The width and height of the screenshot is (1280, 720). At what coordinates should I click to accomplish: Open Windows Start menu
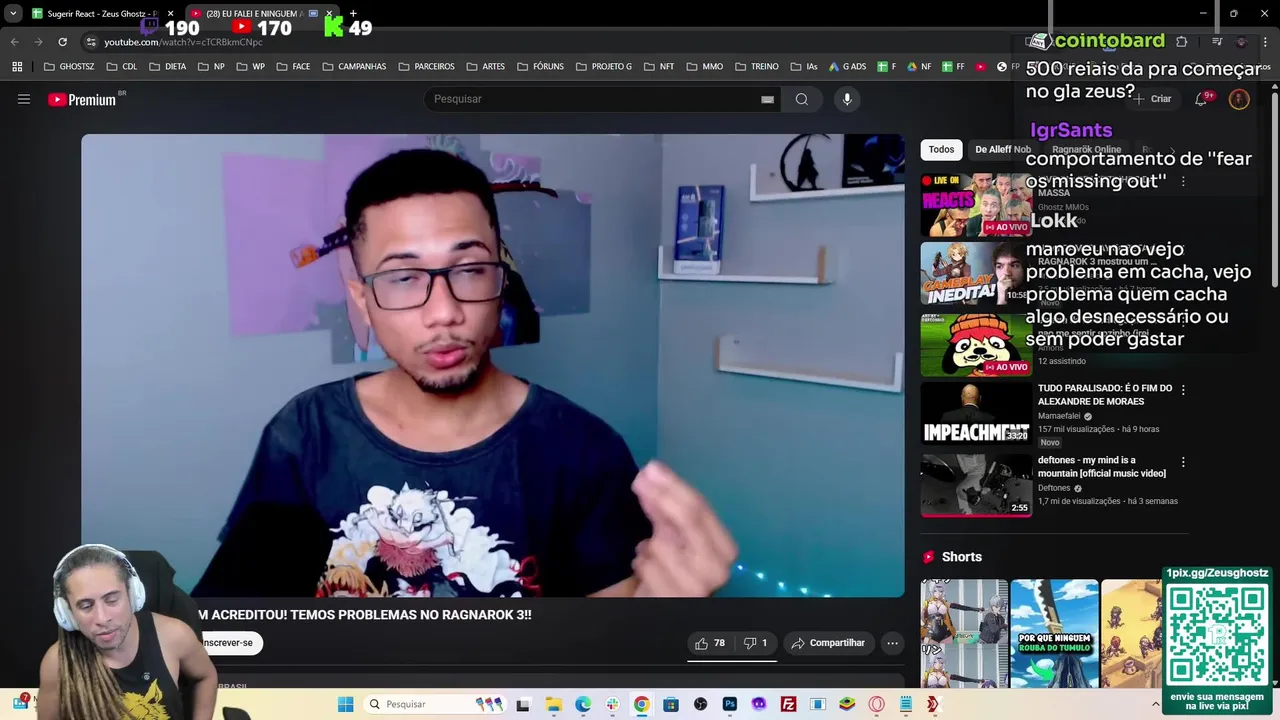tap(345, 704)
